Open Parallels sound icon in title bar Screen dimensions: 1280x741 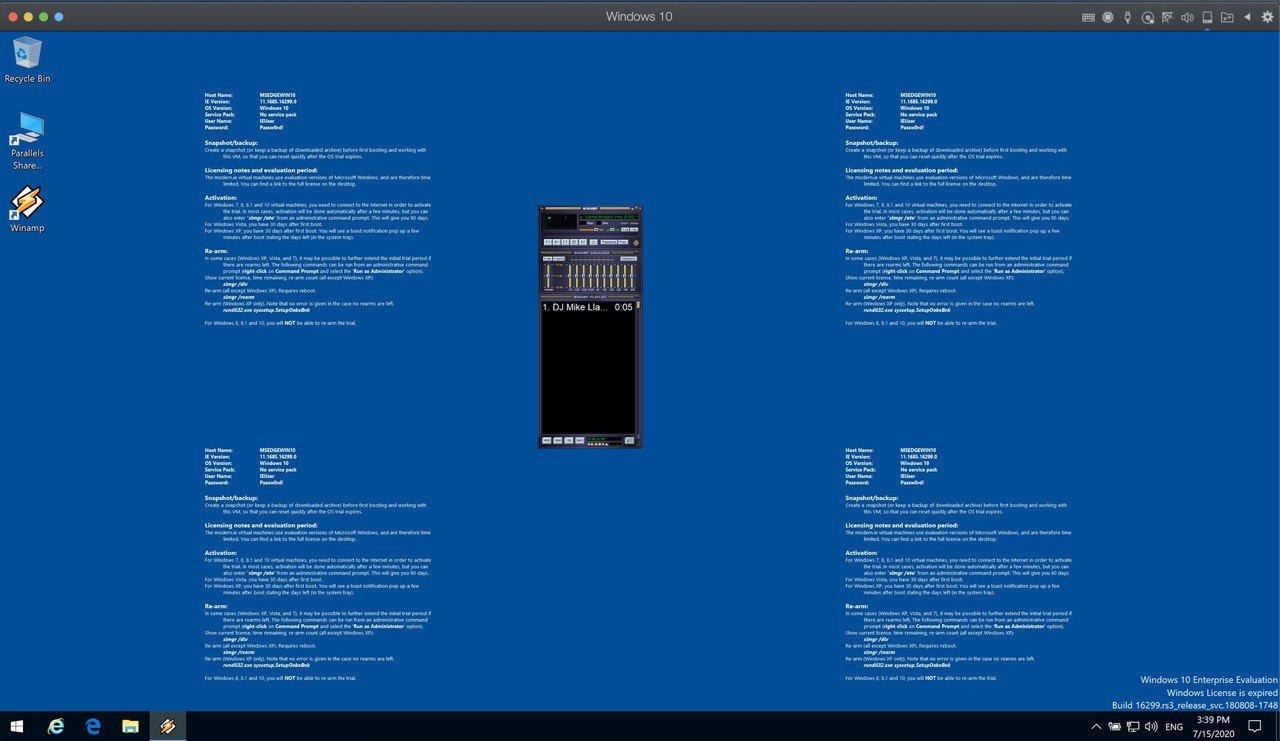pyautogui.click(x=1187, y=17)
